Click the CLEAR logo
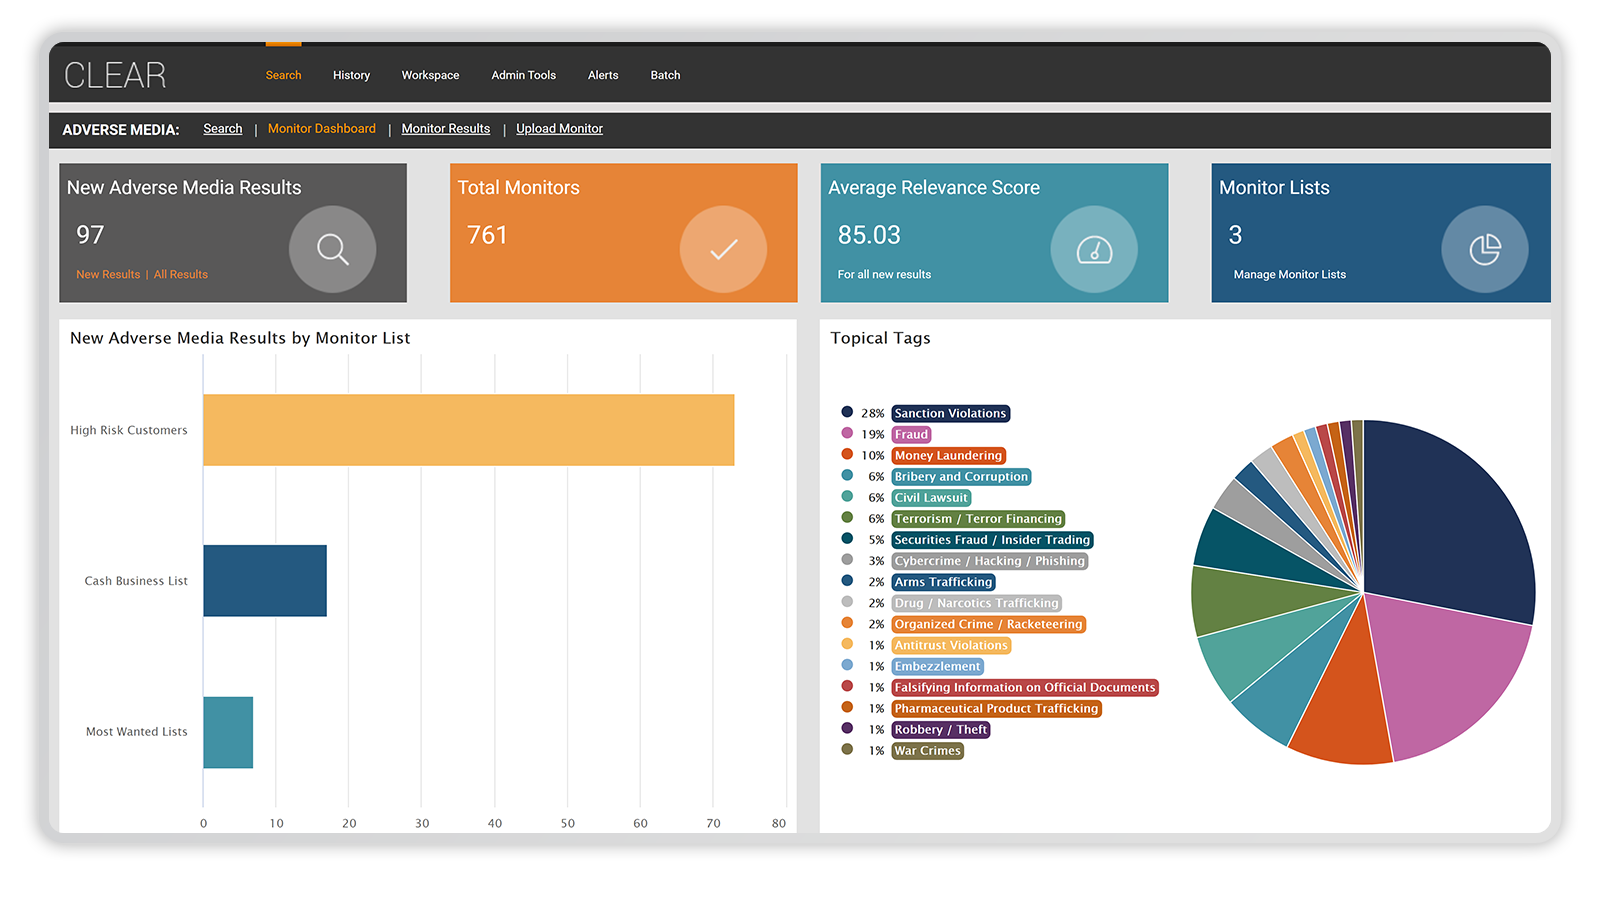The width and height of the screenshot is (1600, 900). (115, 75)
